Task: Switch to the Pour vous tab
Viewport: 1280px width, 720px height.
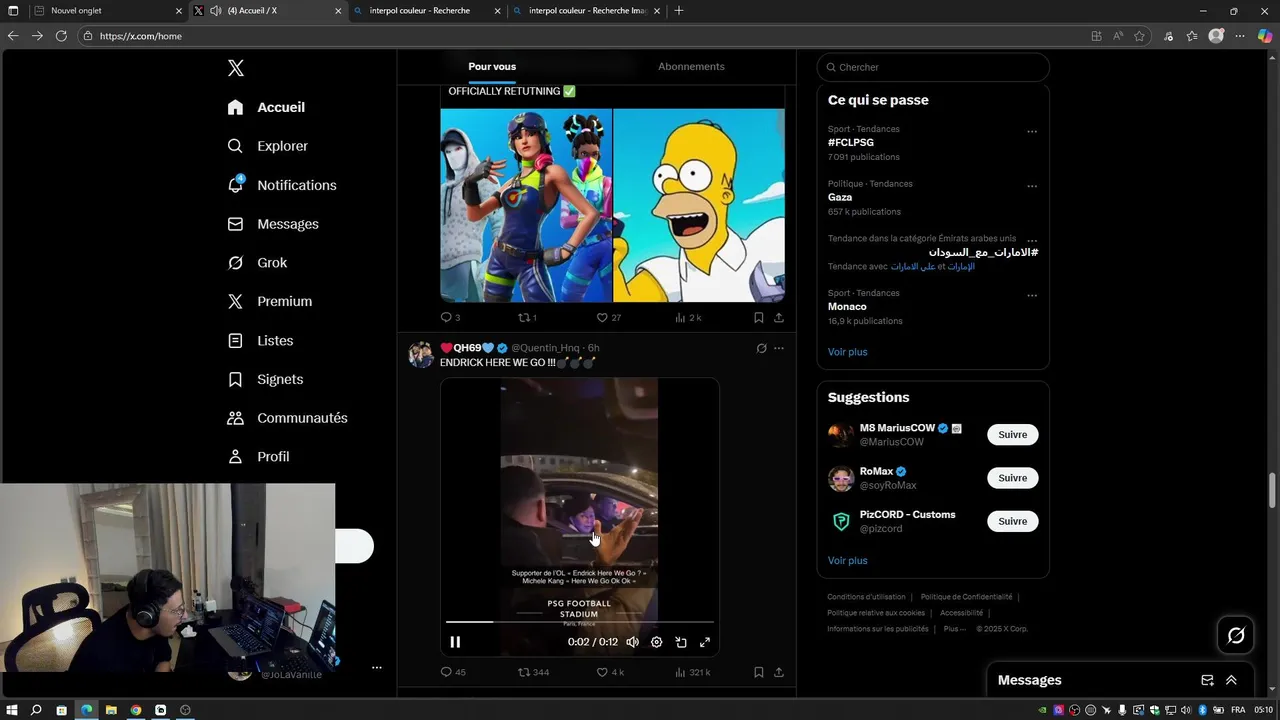Action: [492, 67]
